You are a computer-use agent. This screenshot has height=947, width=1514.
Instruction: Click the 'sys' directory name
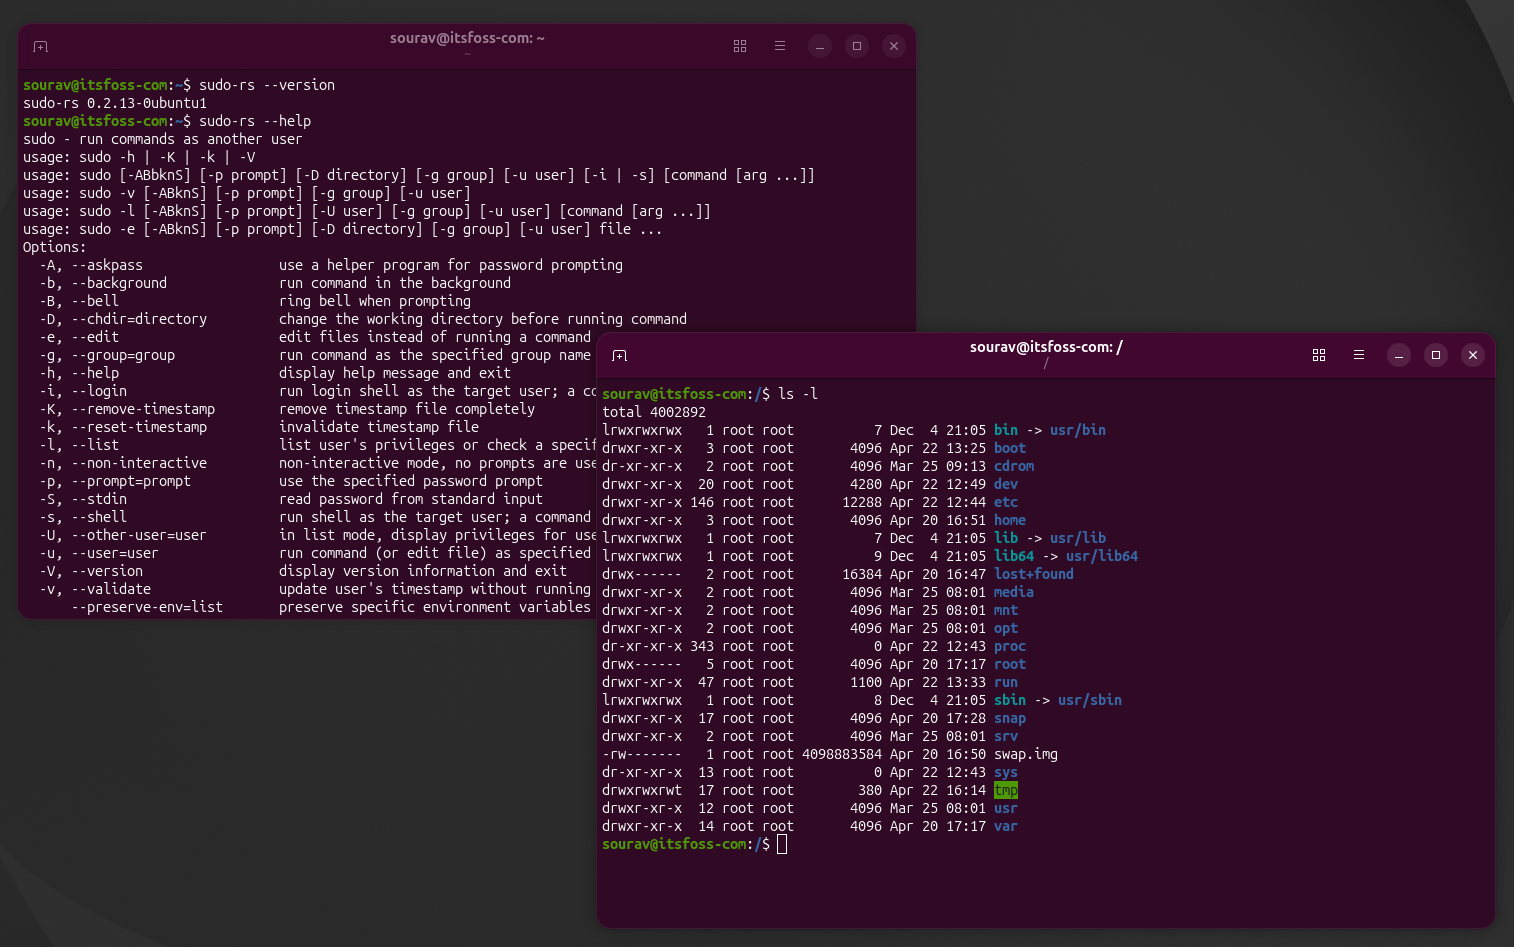(1006, 772)
